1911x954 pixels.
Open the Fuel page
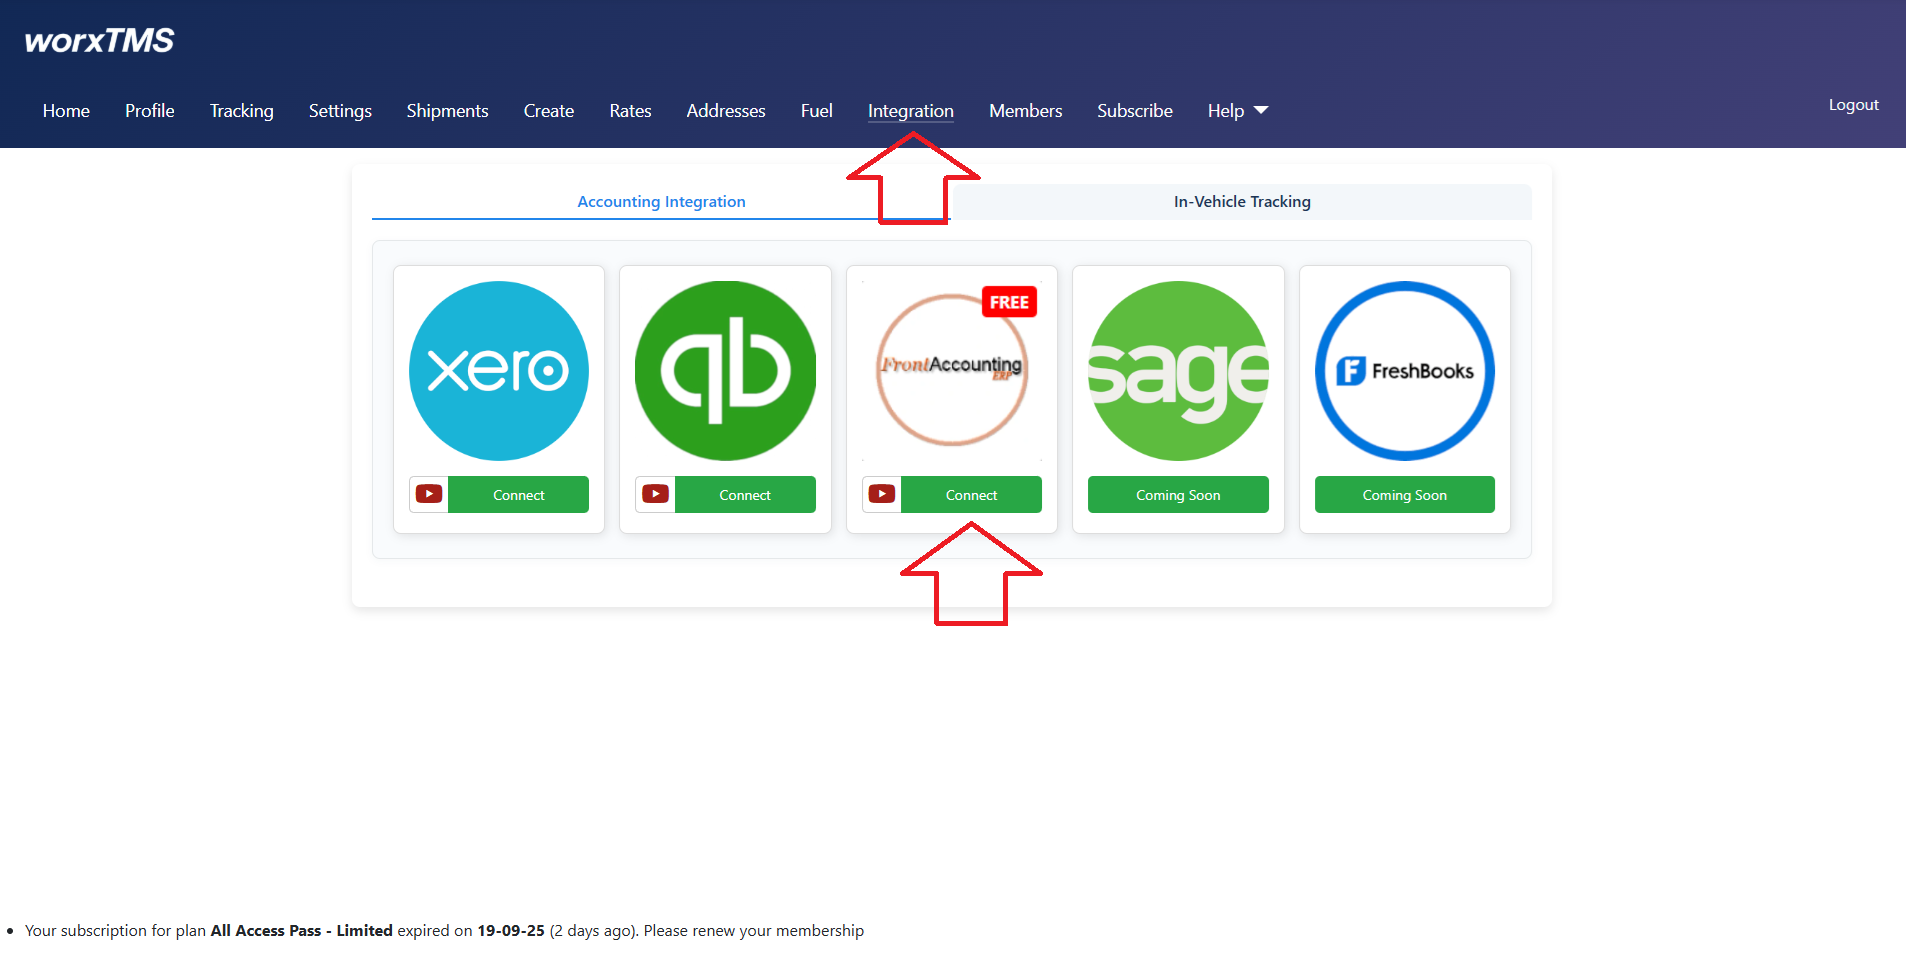tap(816, 111)
